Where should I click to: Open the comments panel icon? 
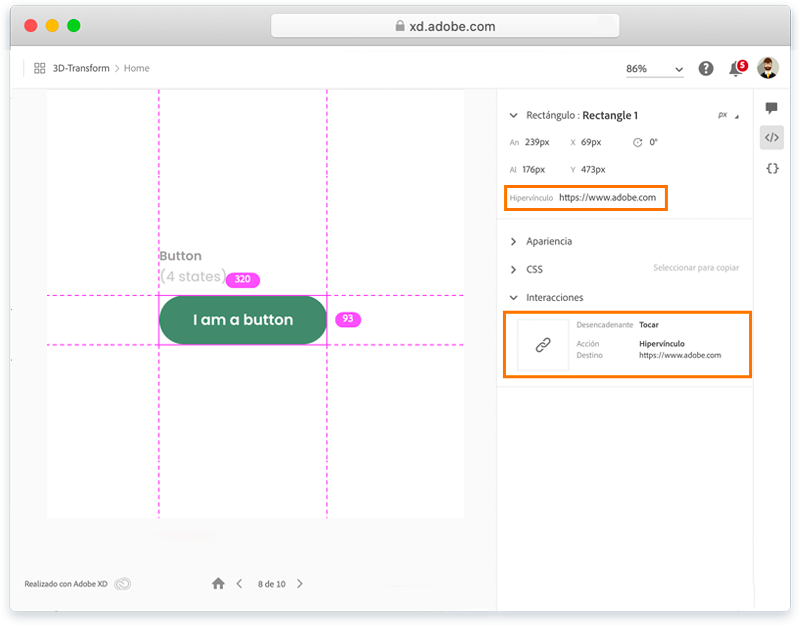click(772, 108)
